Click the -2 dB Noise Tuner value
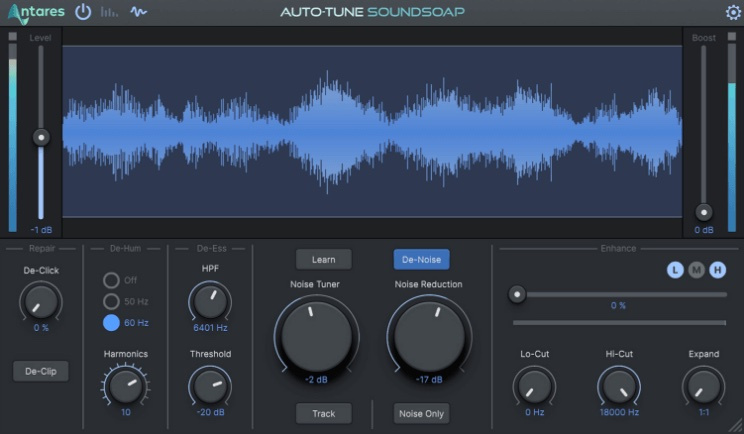 point(316,379)
